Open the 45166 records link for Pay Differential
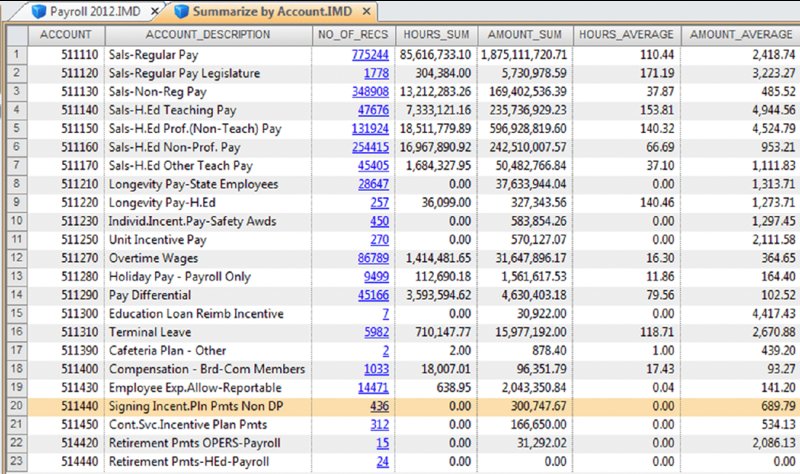Screen dimensions: 800x474 point(373,295)
